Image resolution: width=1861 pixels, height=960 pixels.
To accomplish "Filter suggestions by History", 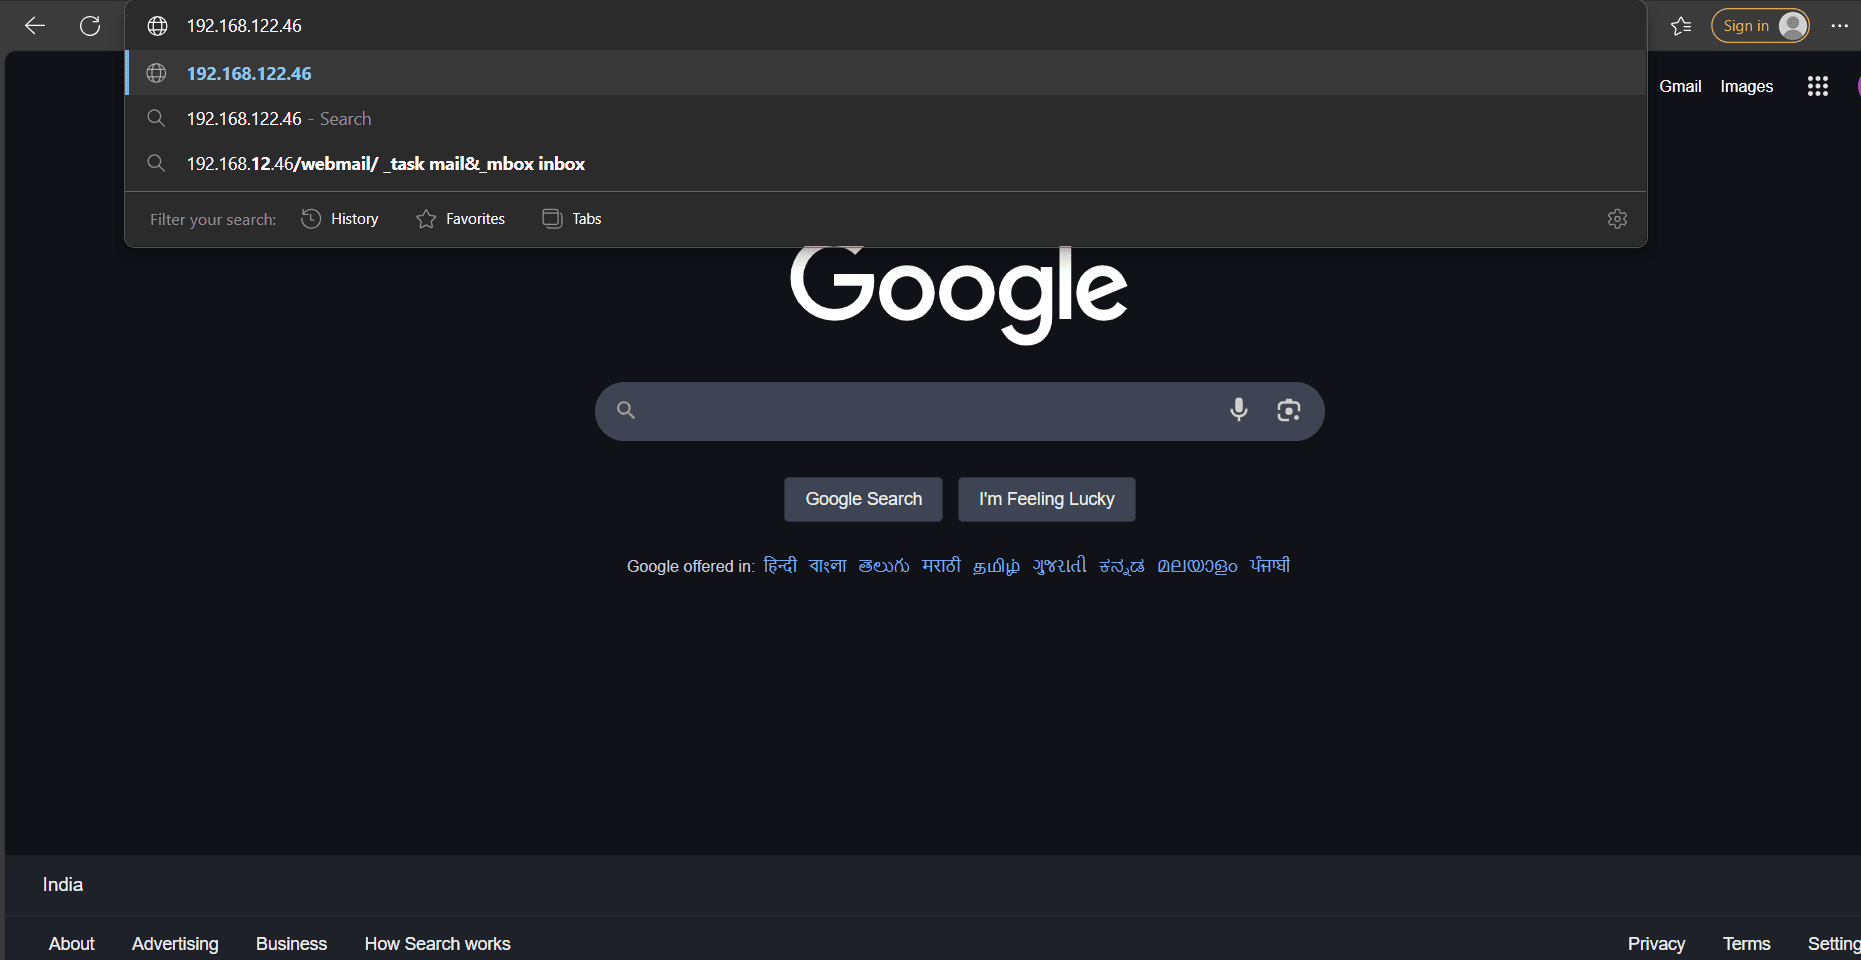I will [340, 219].
